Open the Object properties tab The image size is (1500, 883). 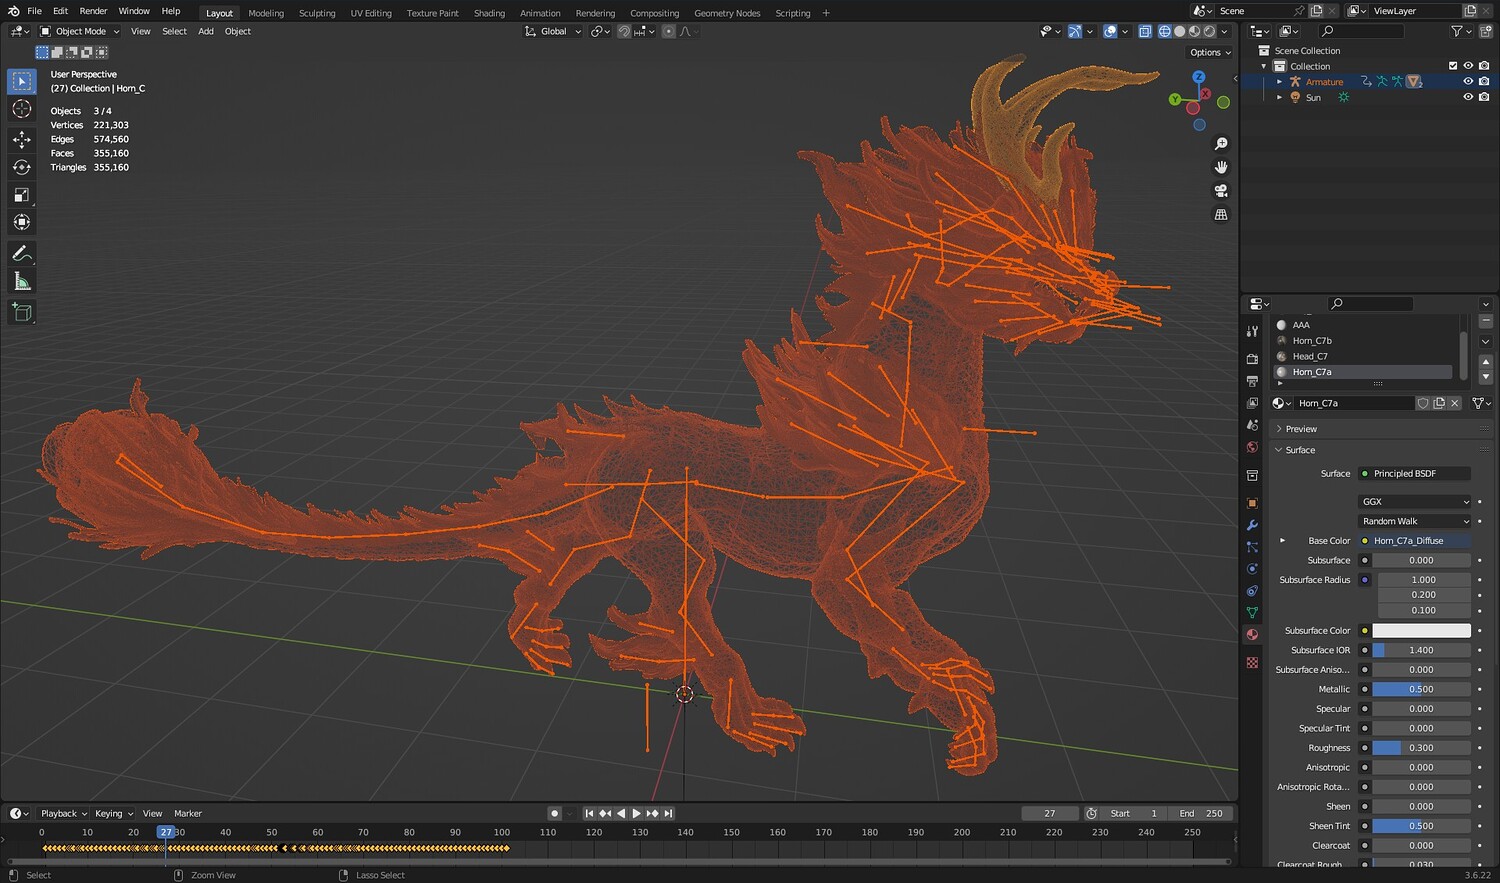click(x=1252, y=503)
